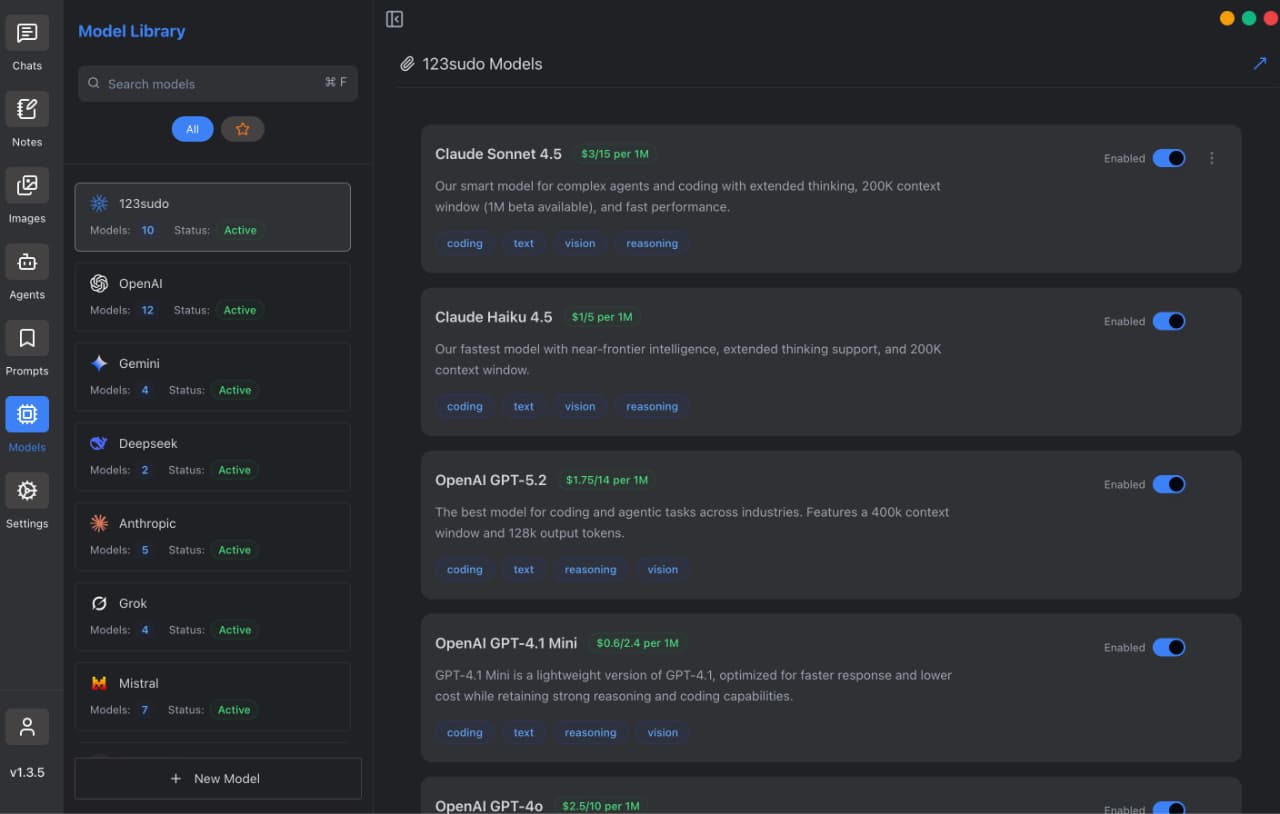Open the Notes section

point(27,109)
